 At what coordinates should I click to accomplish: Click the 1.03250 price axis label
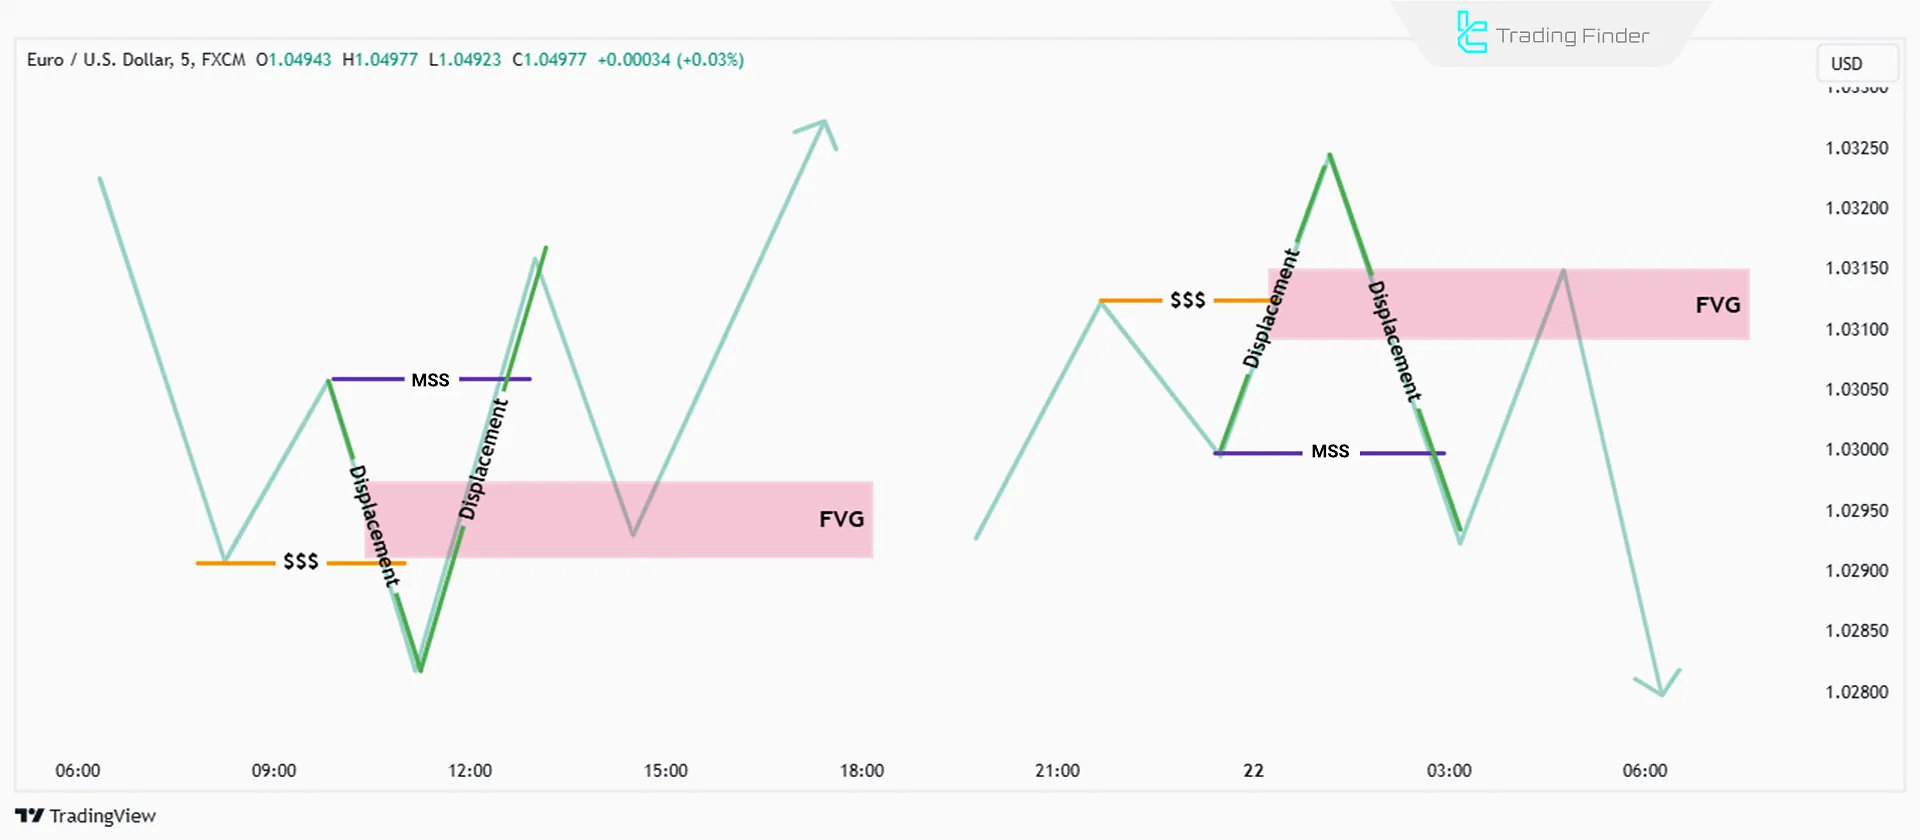(1856, 148)
